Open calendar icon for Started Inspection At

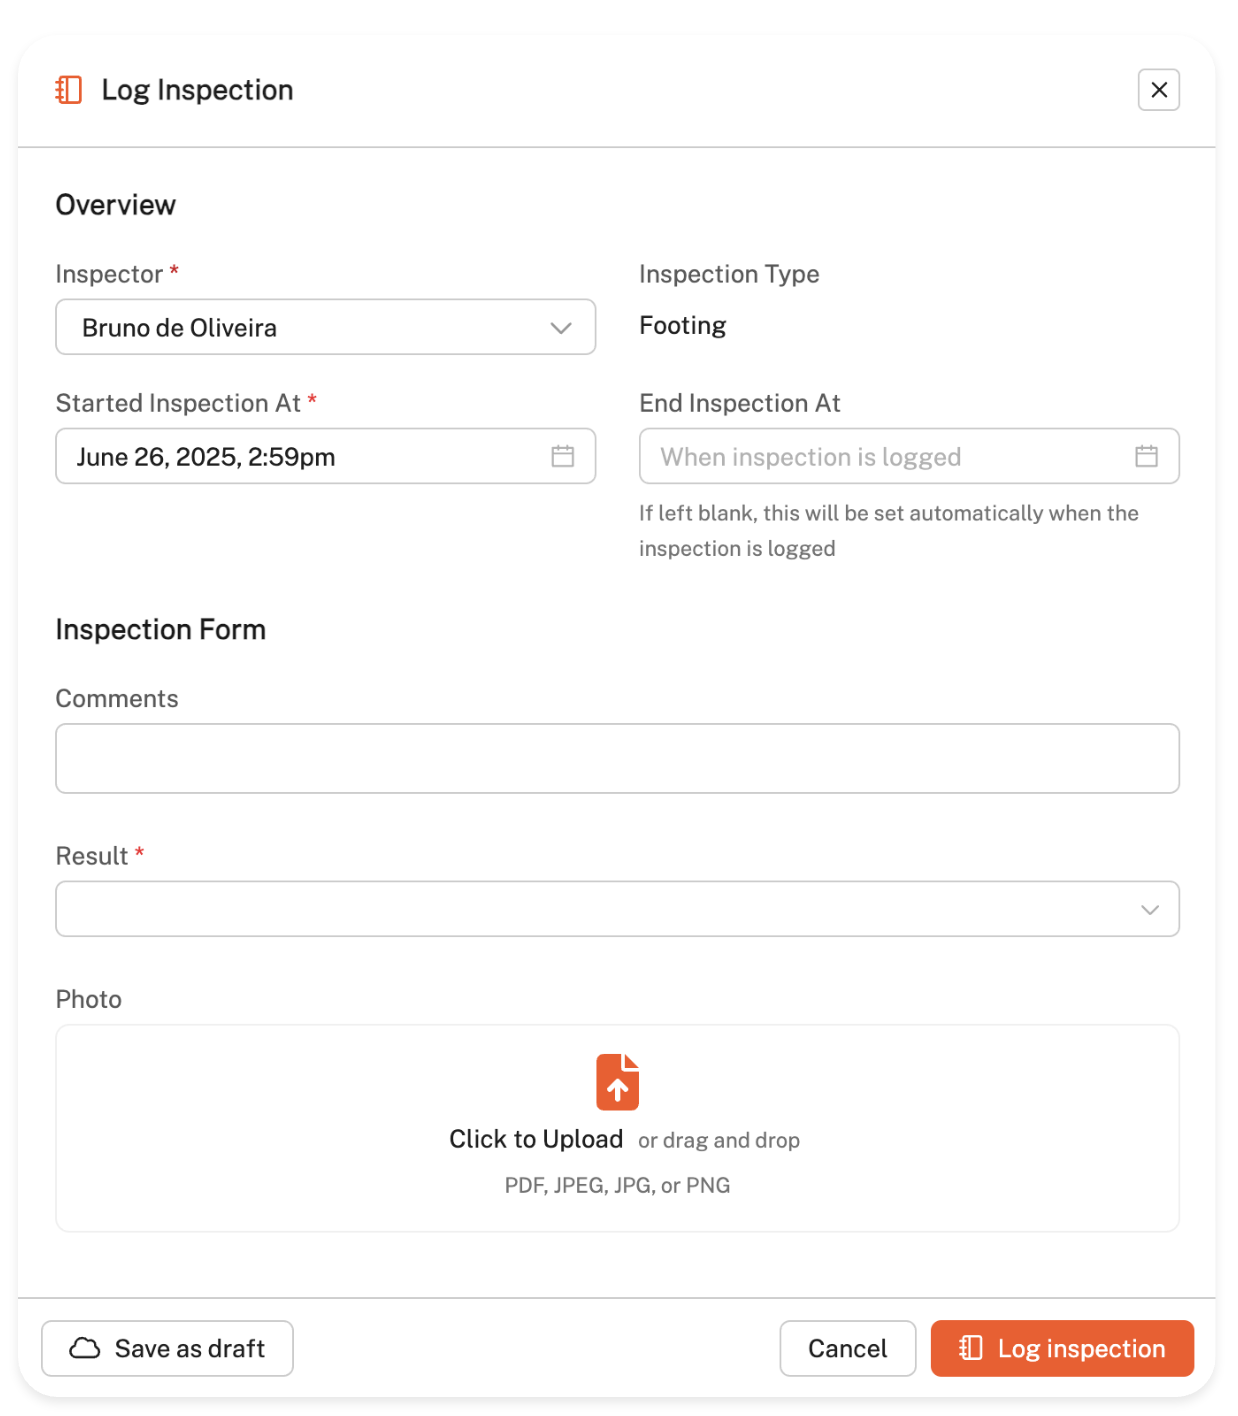(x=563, y=457)
